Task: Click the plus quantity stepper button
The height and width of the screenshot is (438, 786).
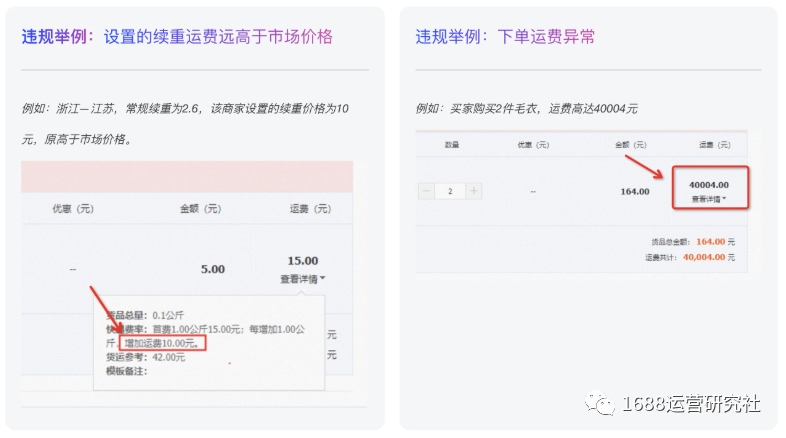Action: point(474,191)
